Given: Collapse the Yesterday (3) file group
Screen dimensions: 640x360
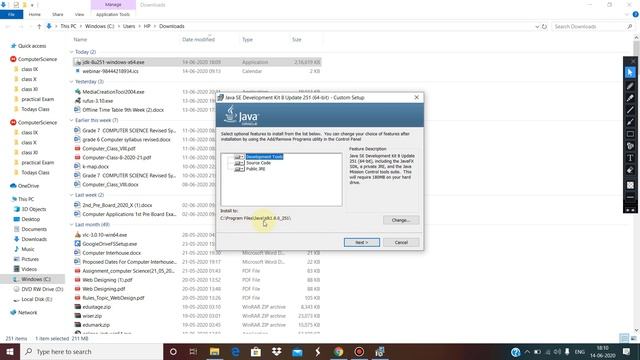Looking at the screenshot, I should [x=71, y=82].
